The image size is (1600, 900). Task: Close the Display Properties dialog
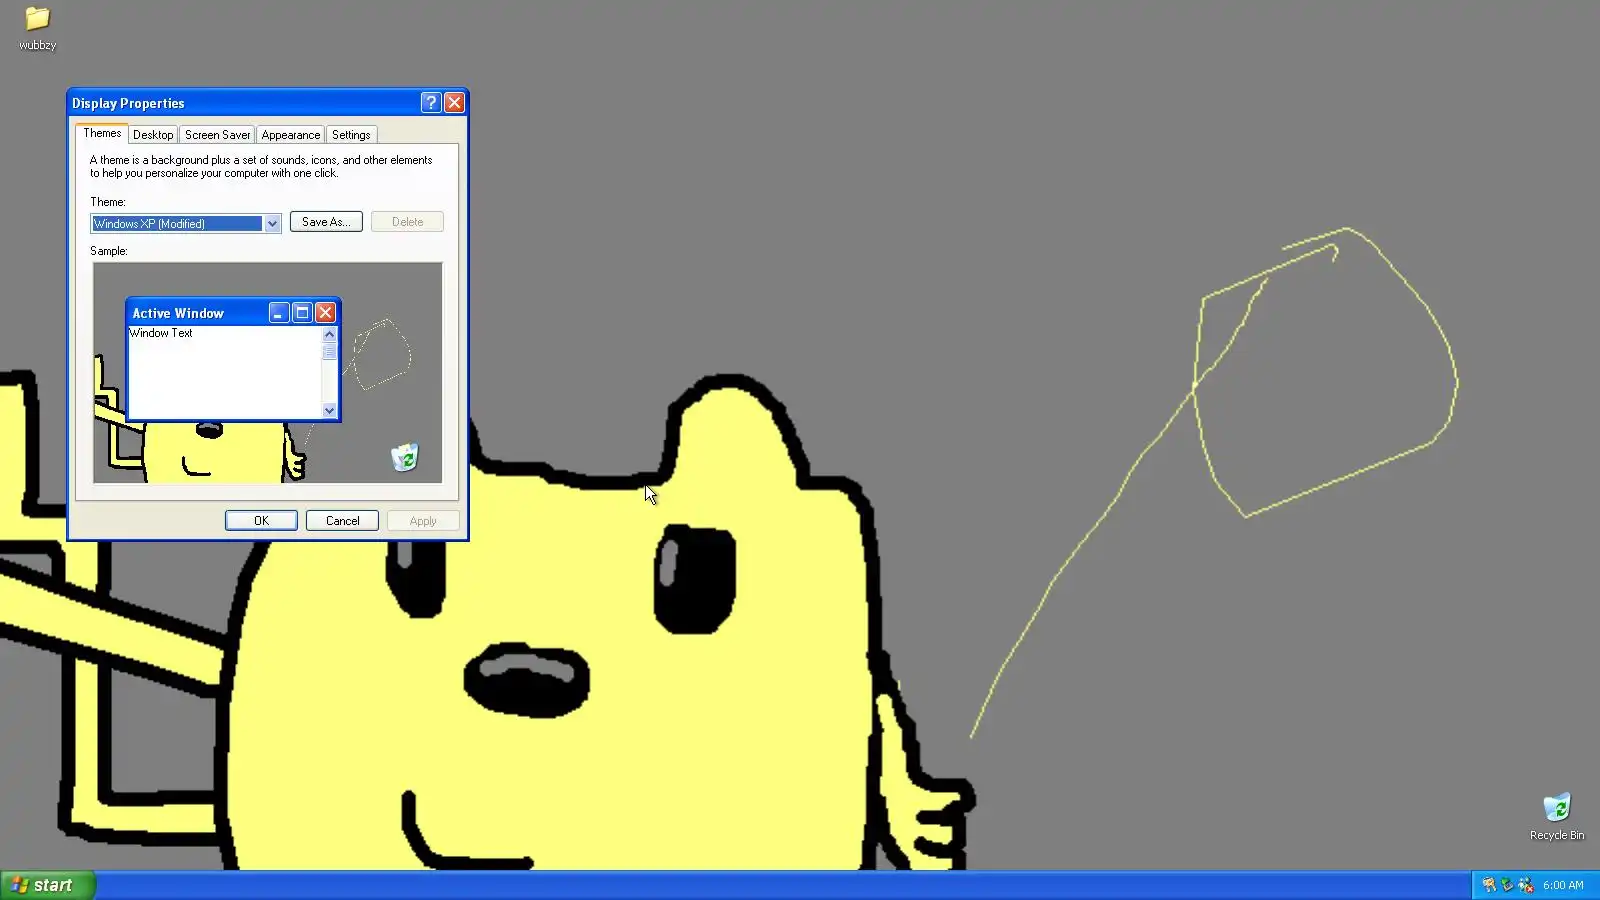[454, 103]
